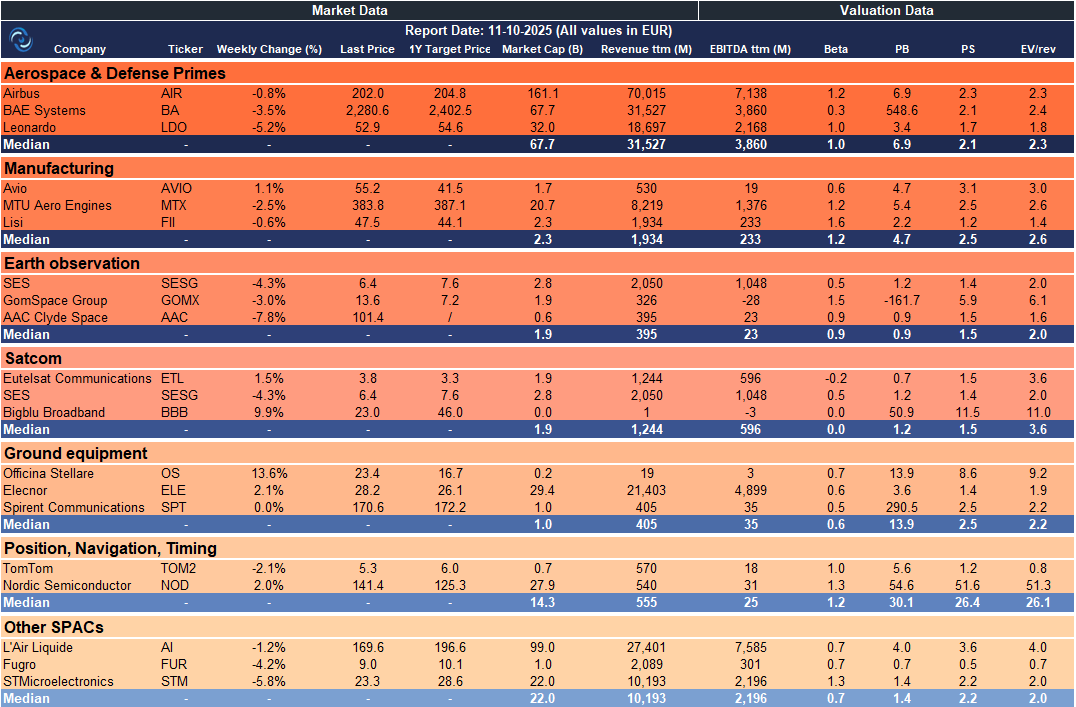Click GomSpace PB value -161.7
1076x707 pixels.
902,301
